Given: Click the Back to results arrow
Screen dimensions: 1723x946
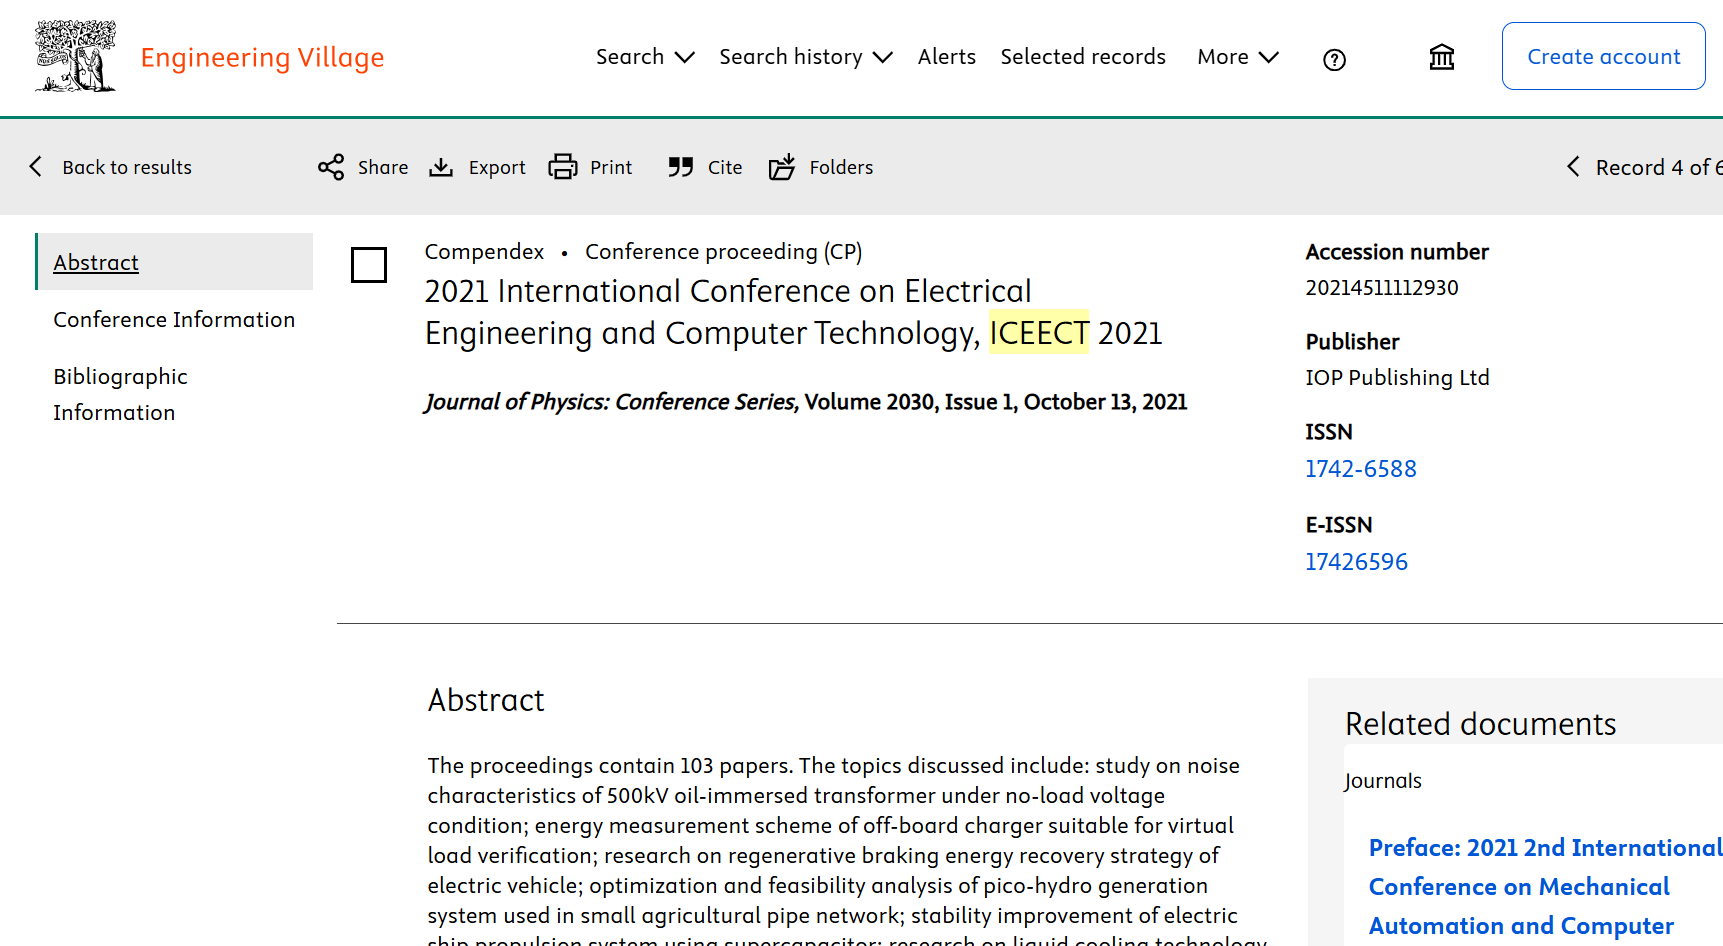Looking at the screenshot, I should tap(36, 167).
